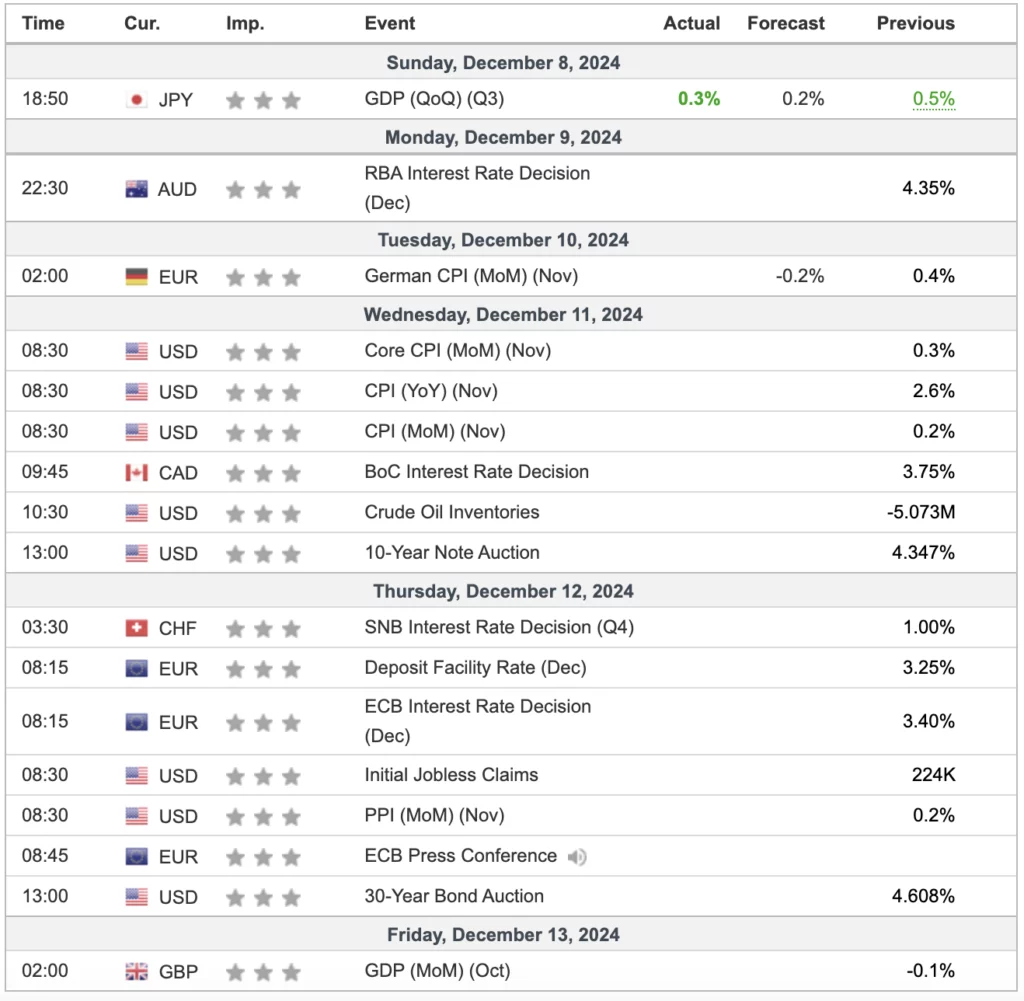The height and width of the screenshot is (1001, 1024).
Task: Open the PPI (MoM) (Nov) event
Action: [x=434, y=815]
